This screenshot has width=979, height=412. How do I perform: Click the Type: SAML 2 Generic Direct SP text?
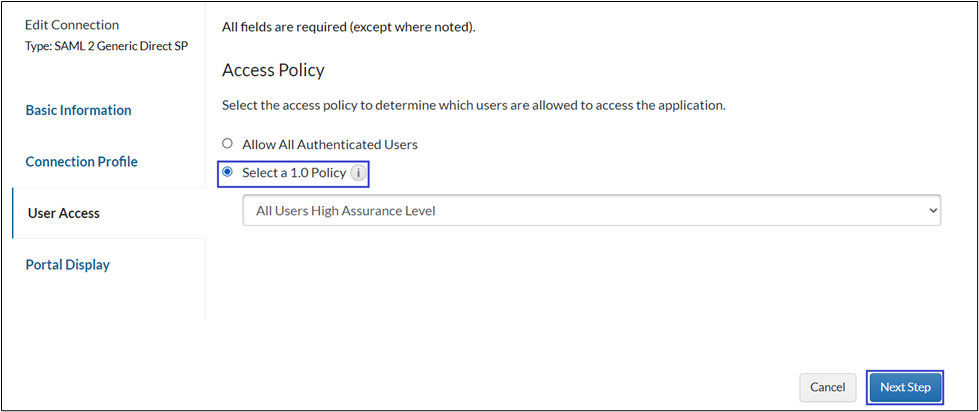pyautogui.click(x=106, y=47)
